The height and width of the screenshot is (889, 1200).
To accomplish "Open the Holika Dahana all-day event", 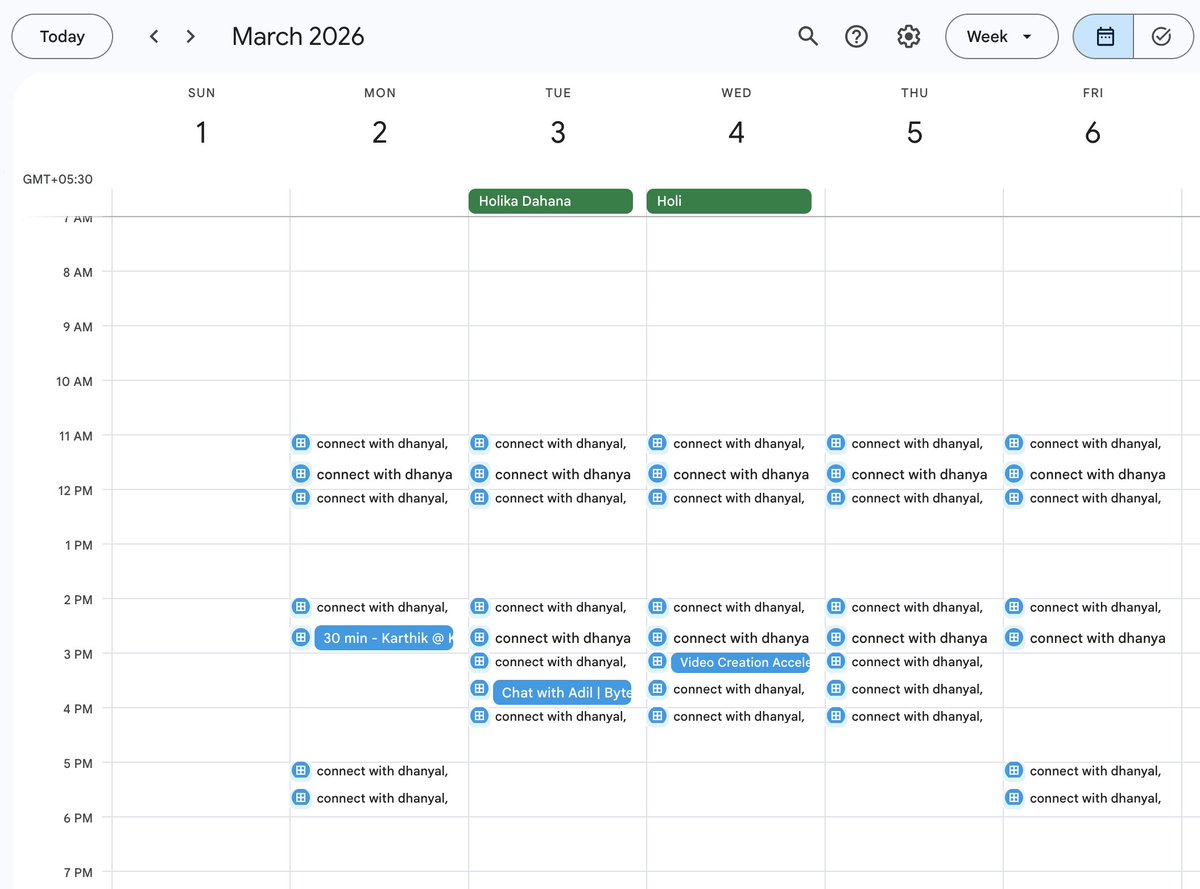I will tap(551, 201).
